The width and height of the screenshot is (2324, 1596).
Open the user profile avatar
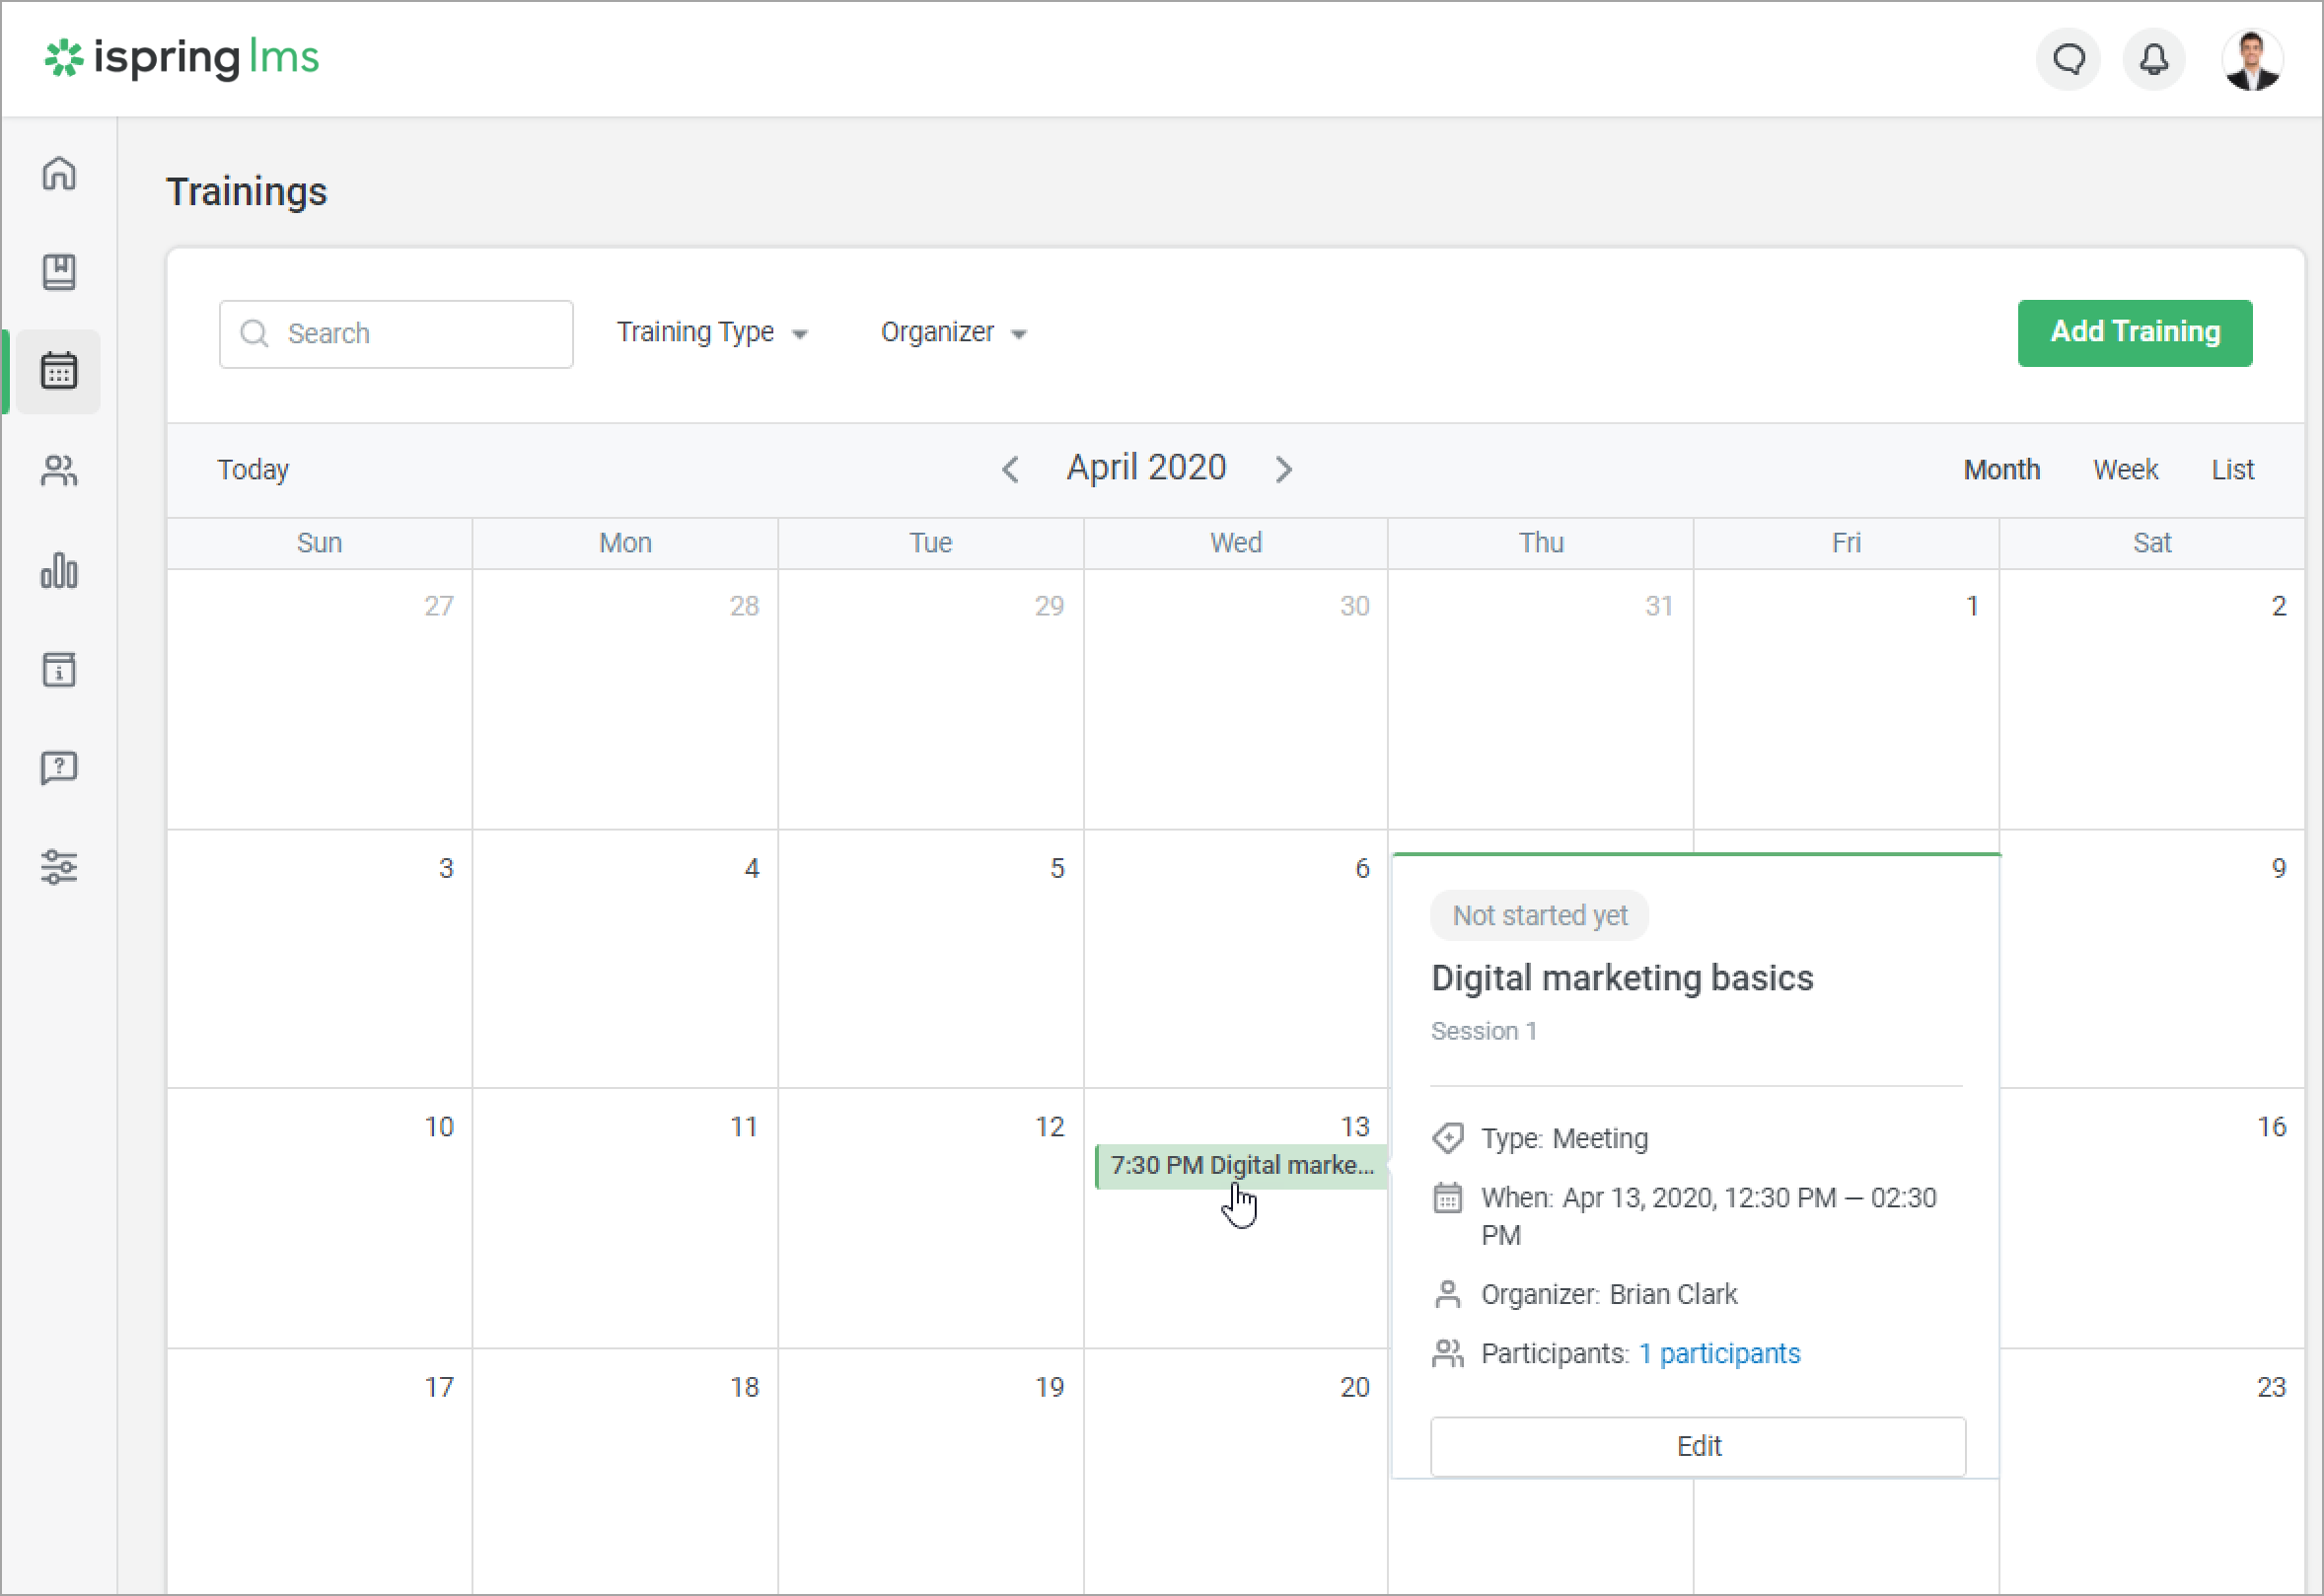click(2251, 60)
